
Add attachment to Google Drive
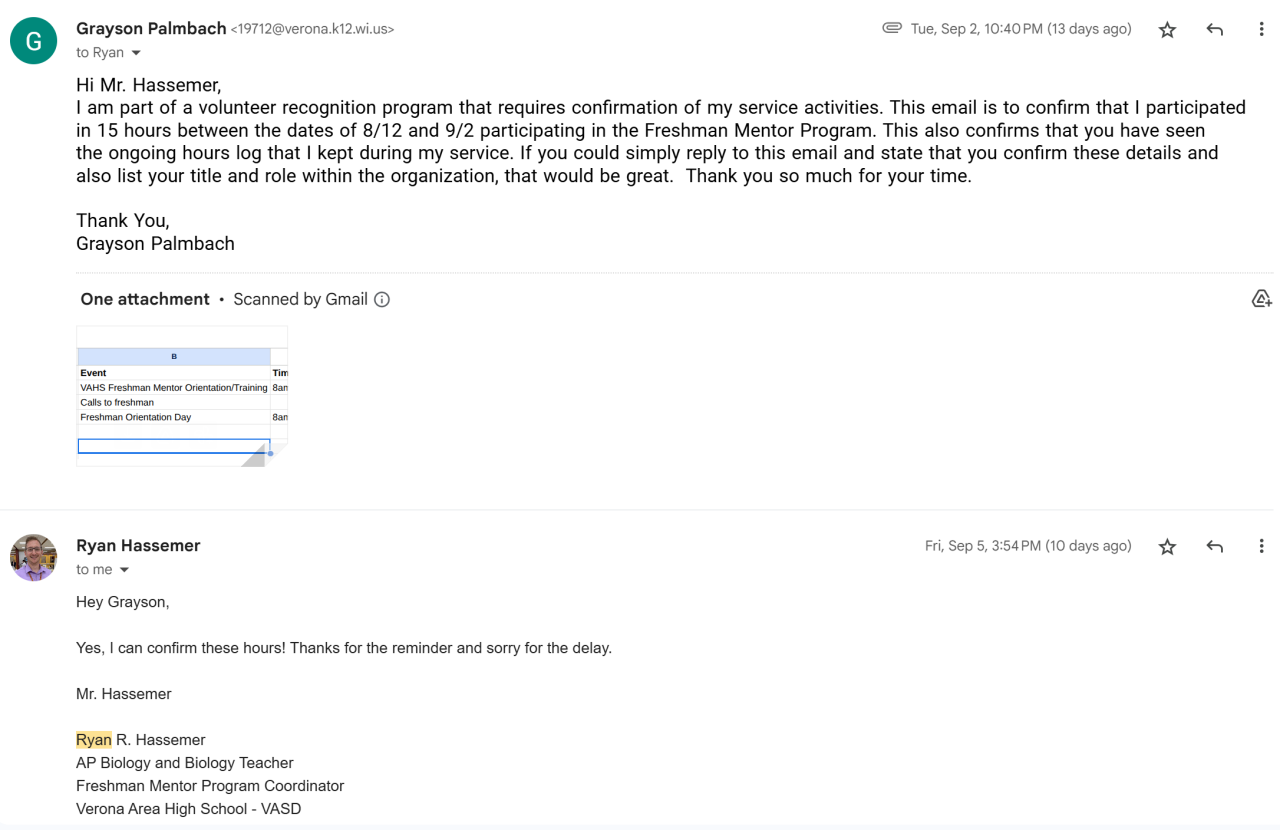click(1261, 299)
